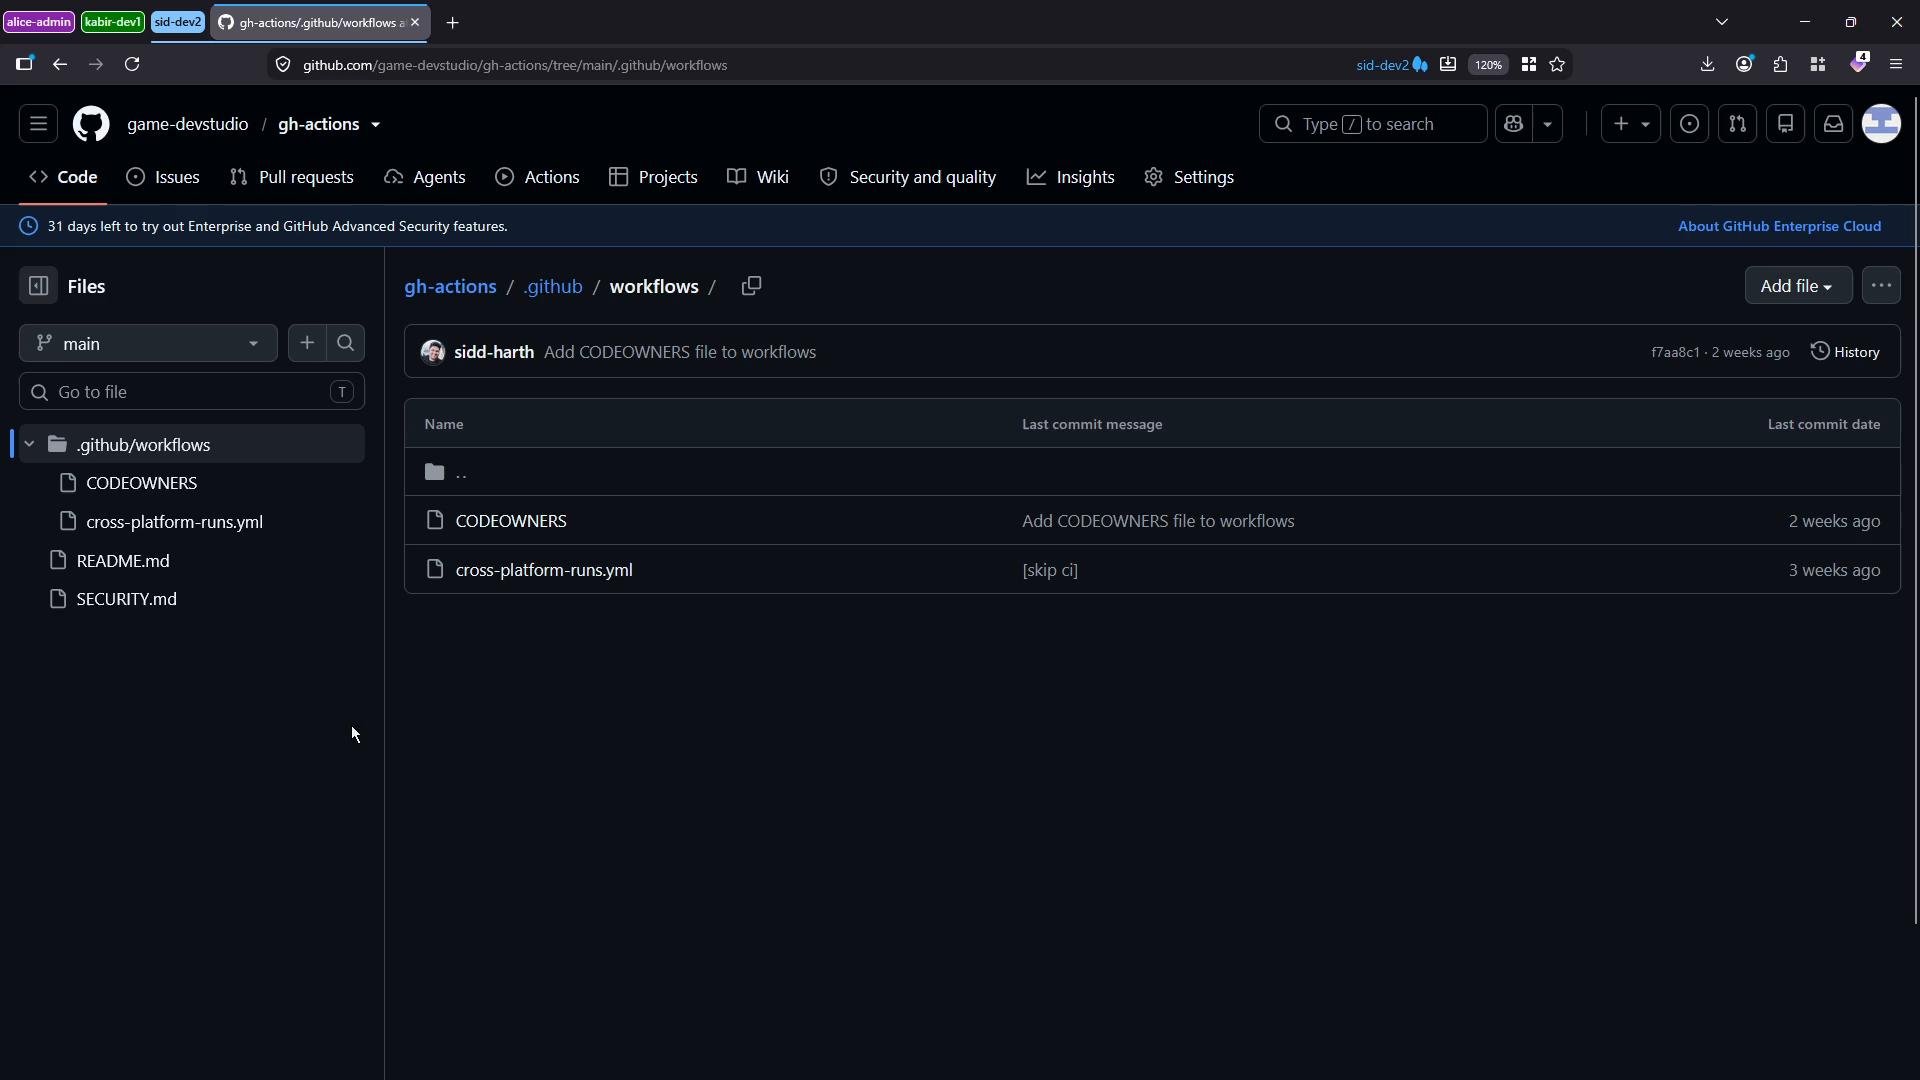
Task: Go to gh-actions breadcrumb link
Action: [450, 286]
